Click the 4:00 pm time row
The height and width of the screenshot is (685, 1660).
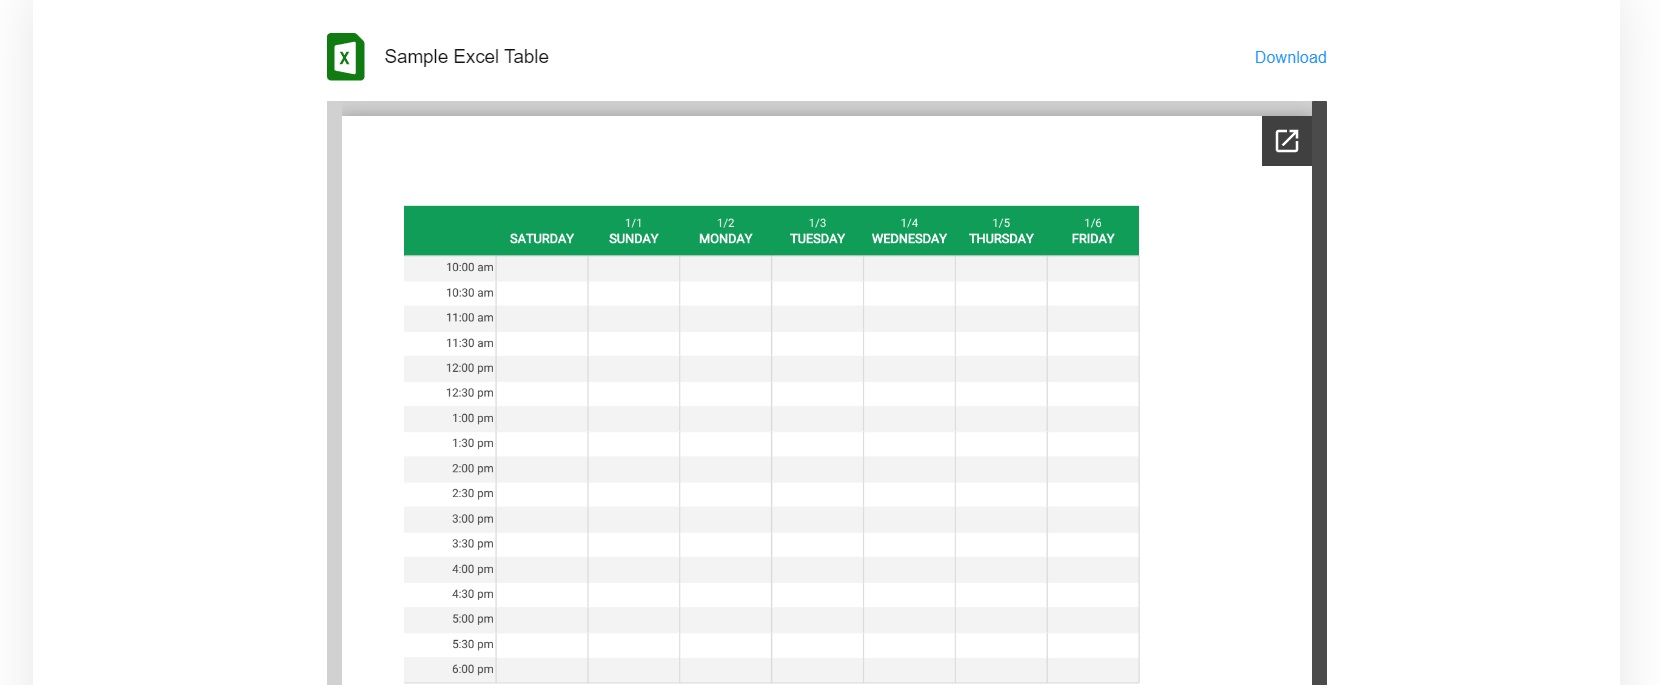[771, 569]
